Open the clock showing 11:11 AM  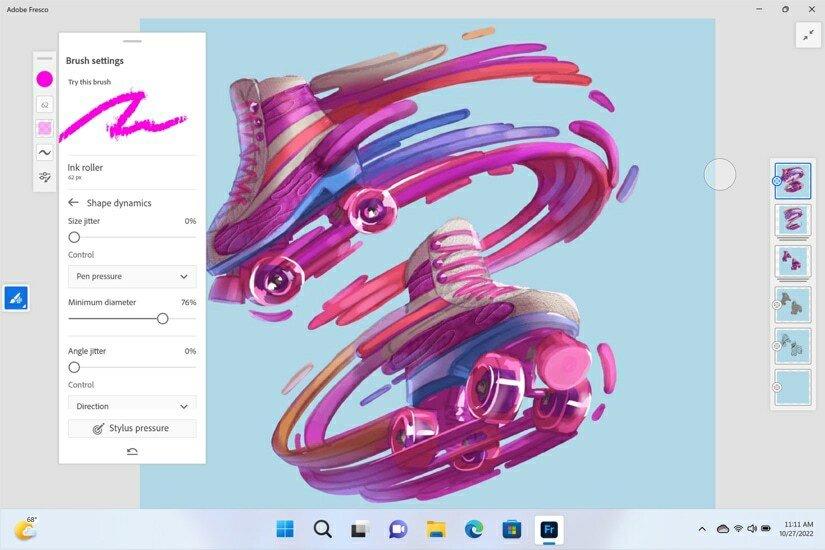pyautogui.click(x=798, y=528)
